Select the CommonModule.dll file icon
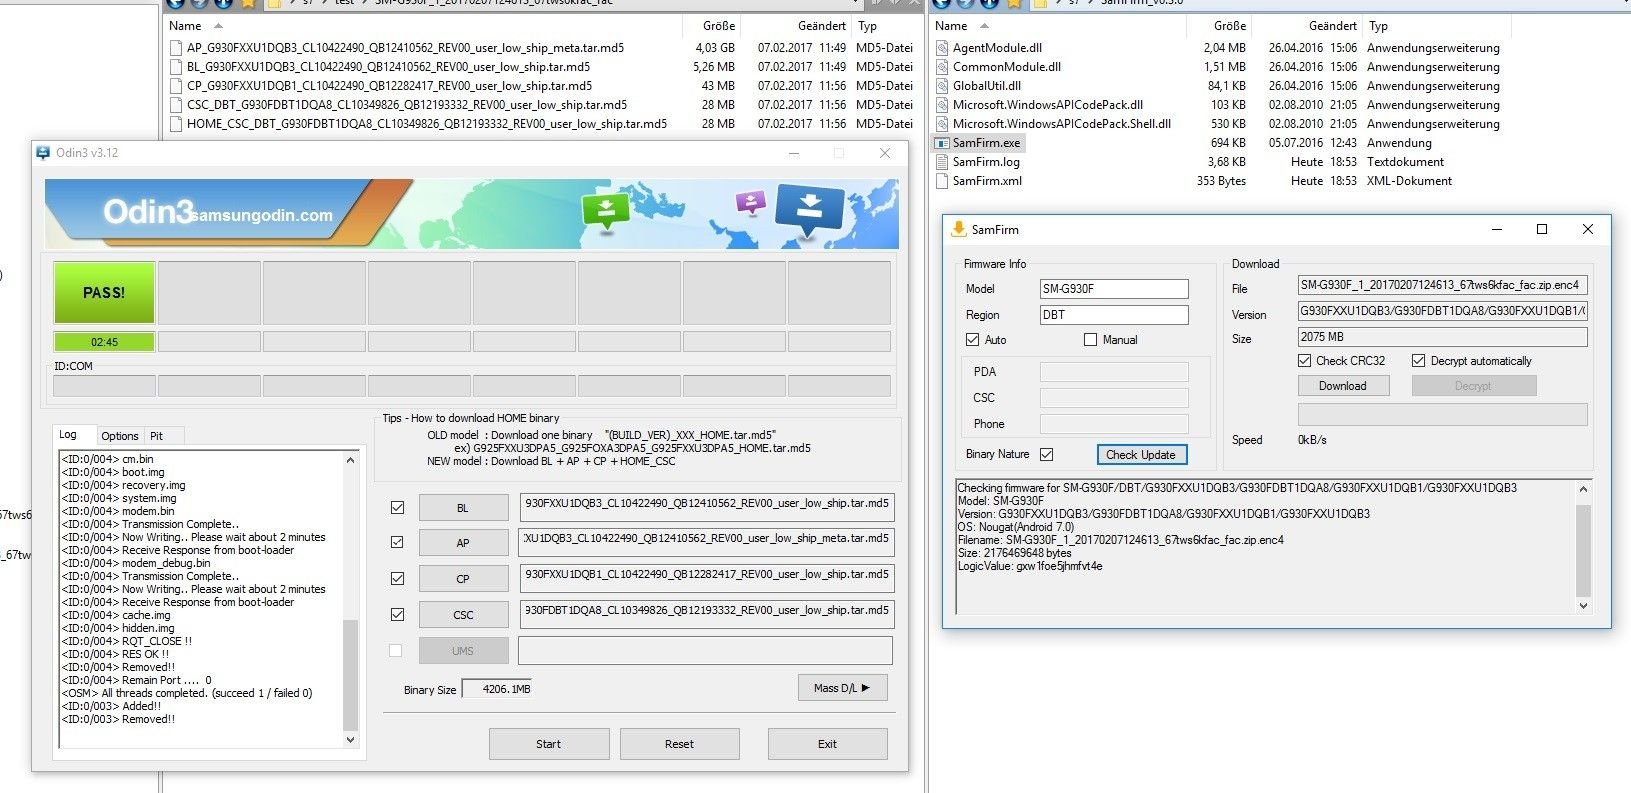This screenshot has height=793, width=1631. point(941,67)
